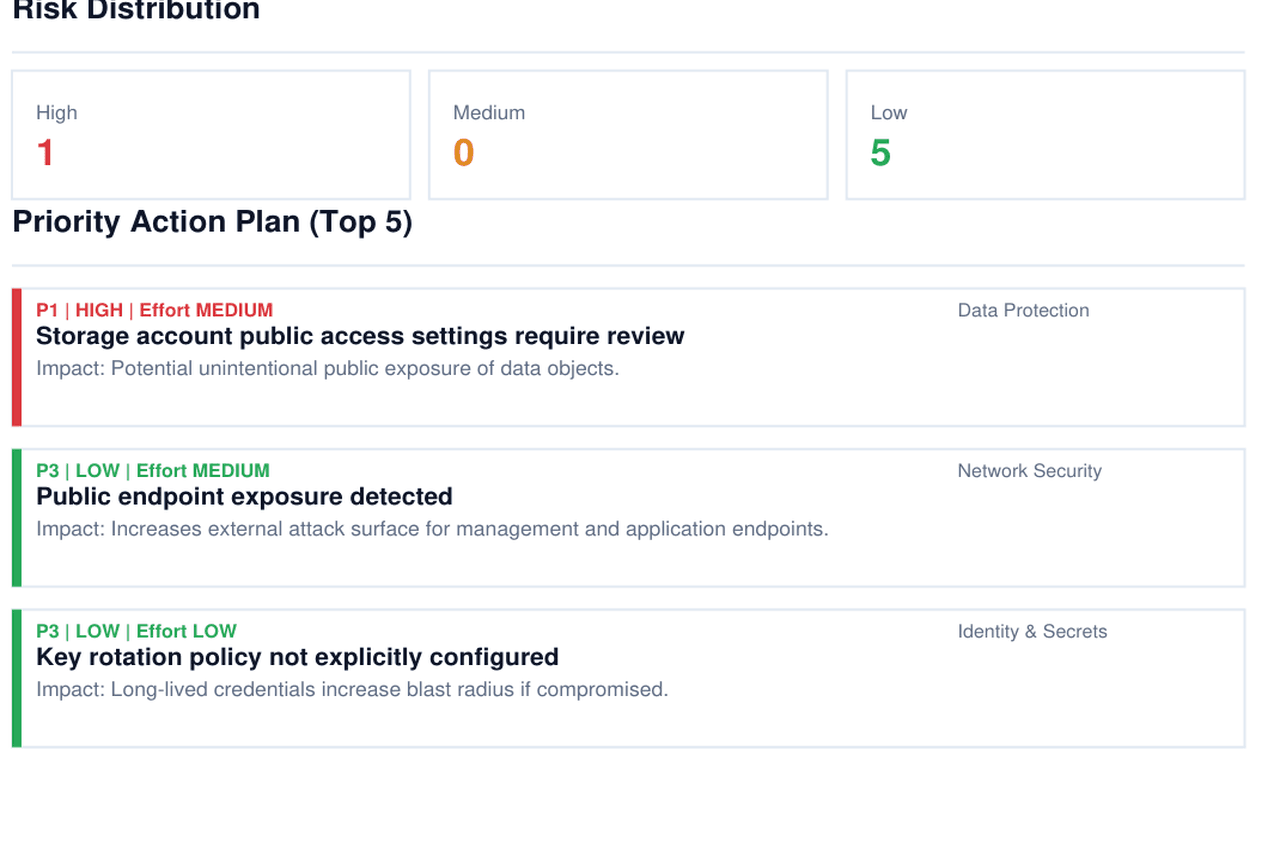Click the Medium risk count card
This screenshot has height=860, width=1280.
coord(628,134)
